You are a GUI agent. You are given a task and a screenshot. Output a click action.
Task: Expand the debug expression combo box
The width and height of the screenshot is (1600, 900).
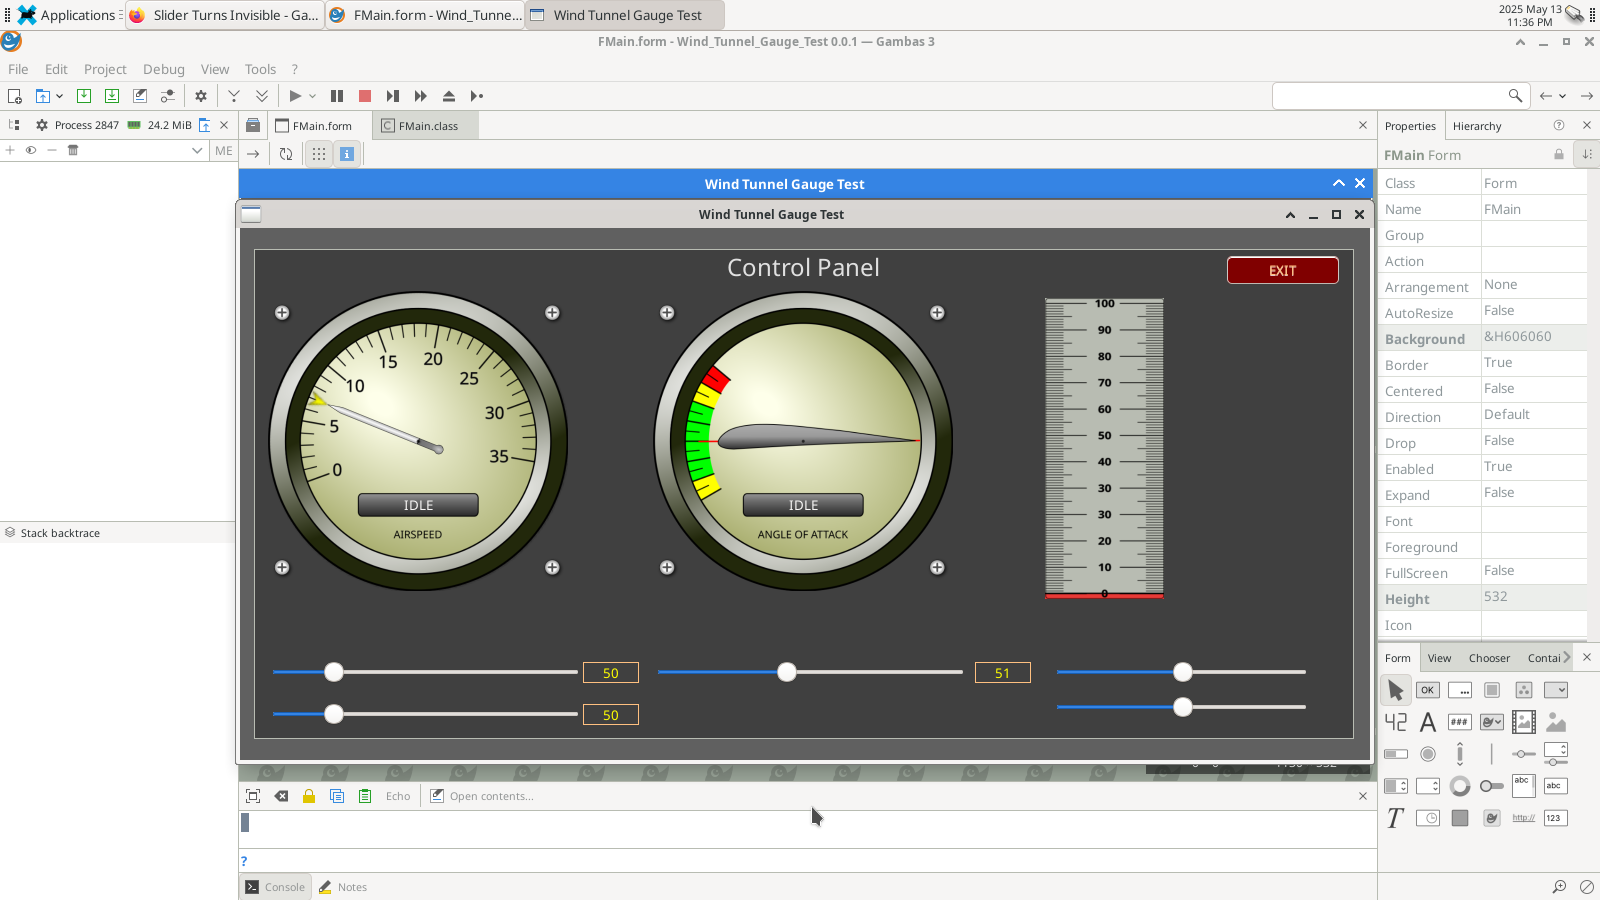coord(197,150)
